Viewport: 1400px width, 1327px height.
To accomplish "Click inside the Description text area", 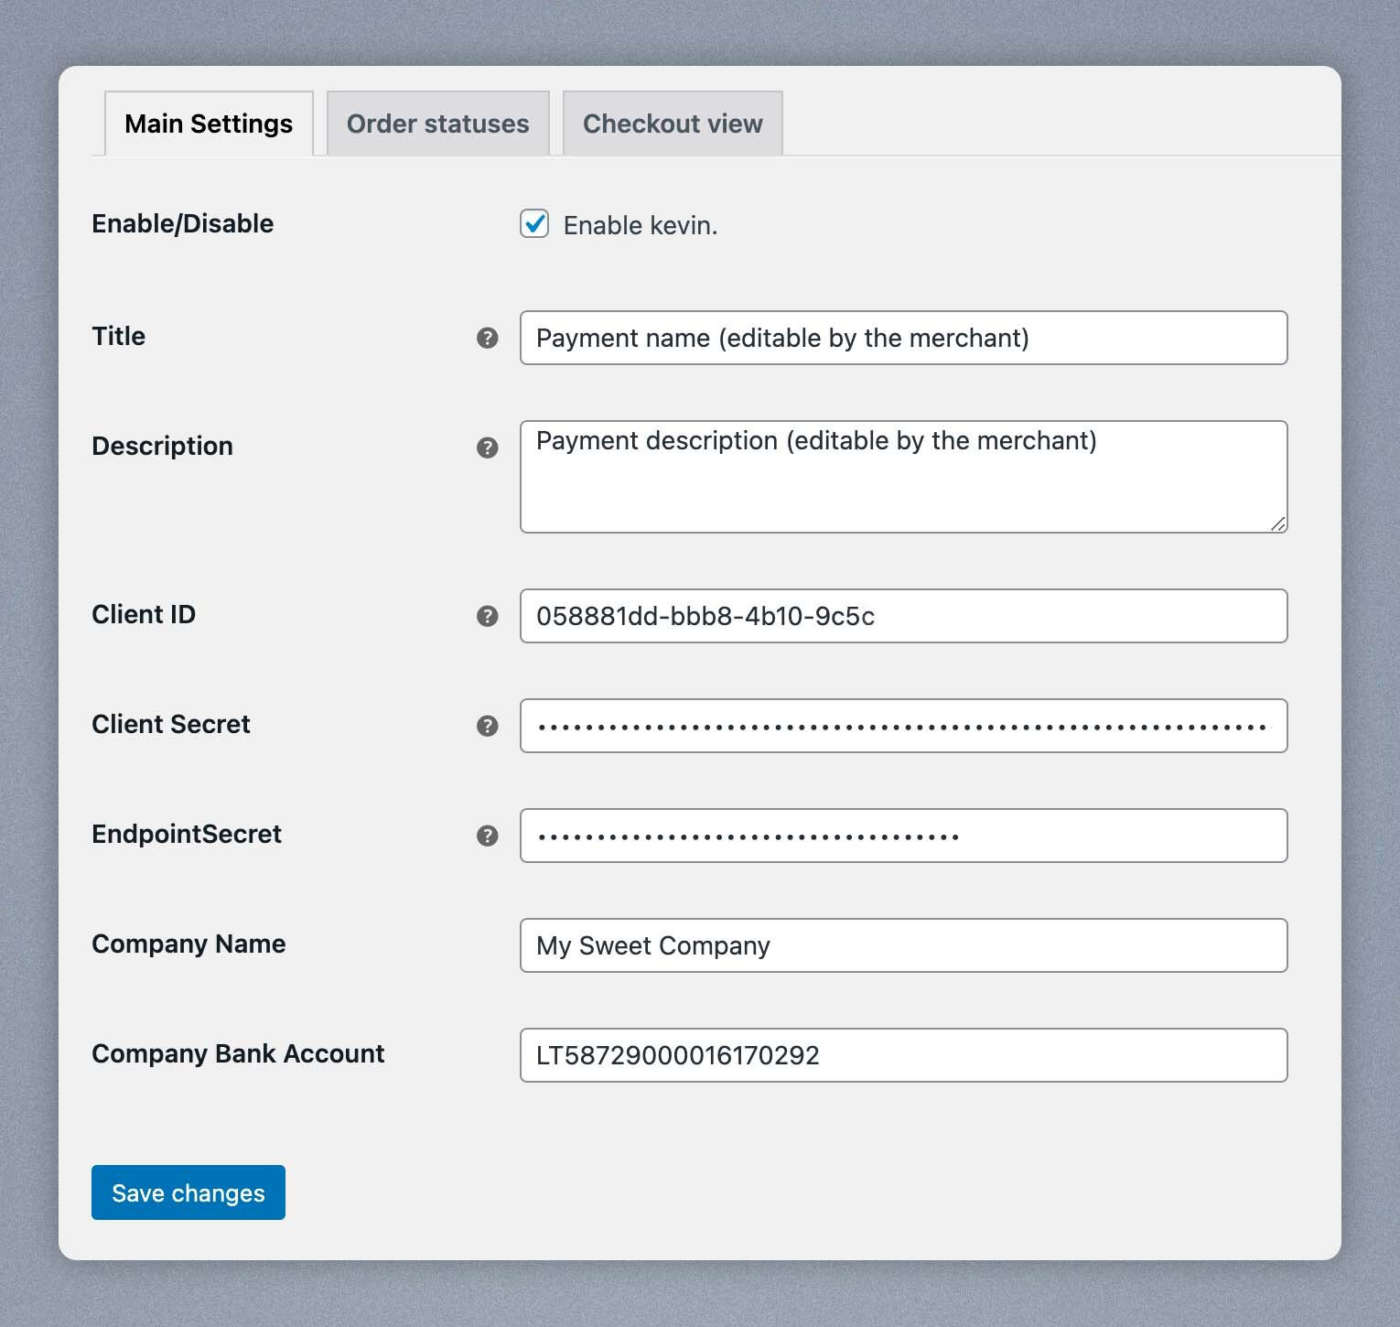I will (x=902, y=485).
